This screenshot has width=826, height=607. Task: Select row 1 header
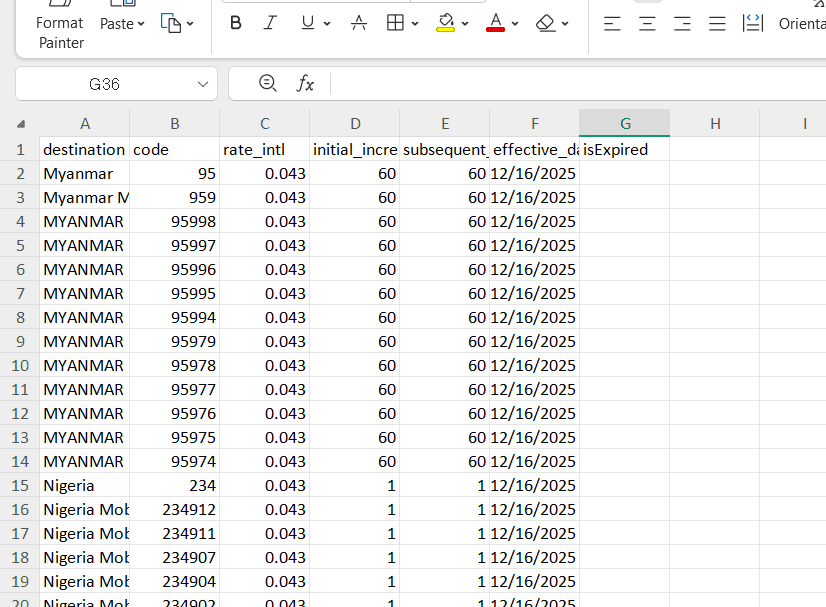[20, 150]
